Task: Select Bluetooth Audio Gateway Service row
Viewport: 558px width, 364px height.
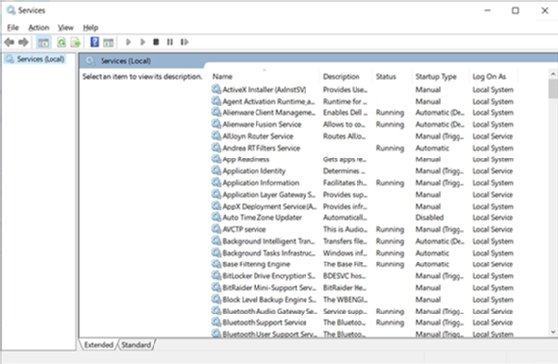Action: [x=363, y=311]
